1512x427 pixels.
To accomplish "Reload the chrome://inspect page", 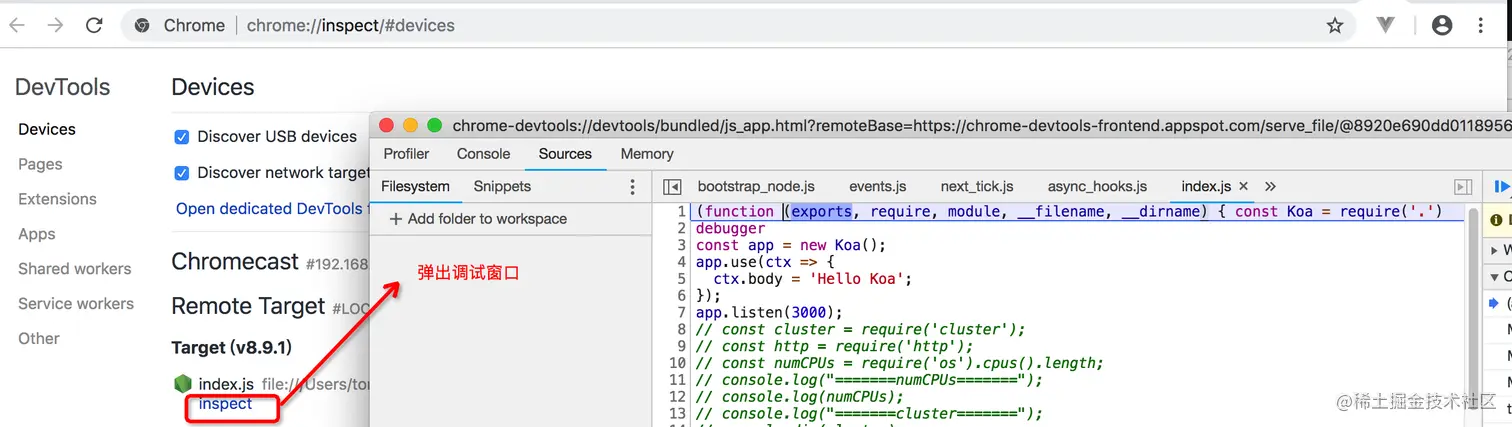I will pos(93,25).
